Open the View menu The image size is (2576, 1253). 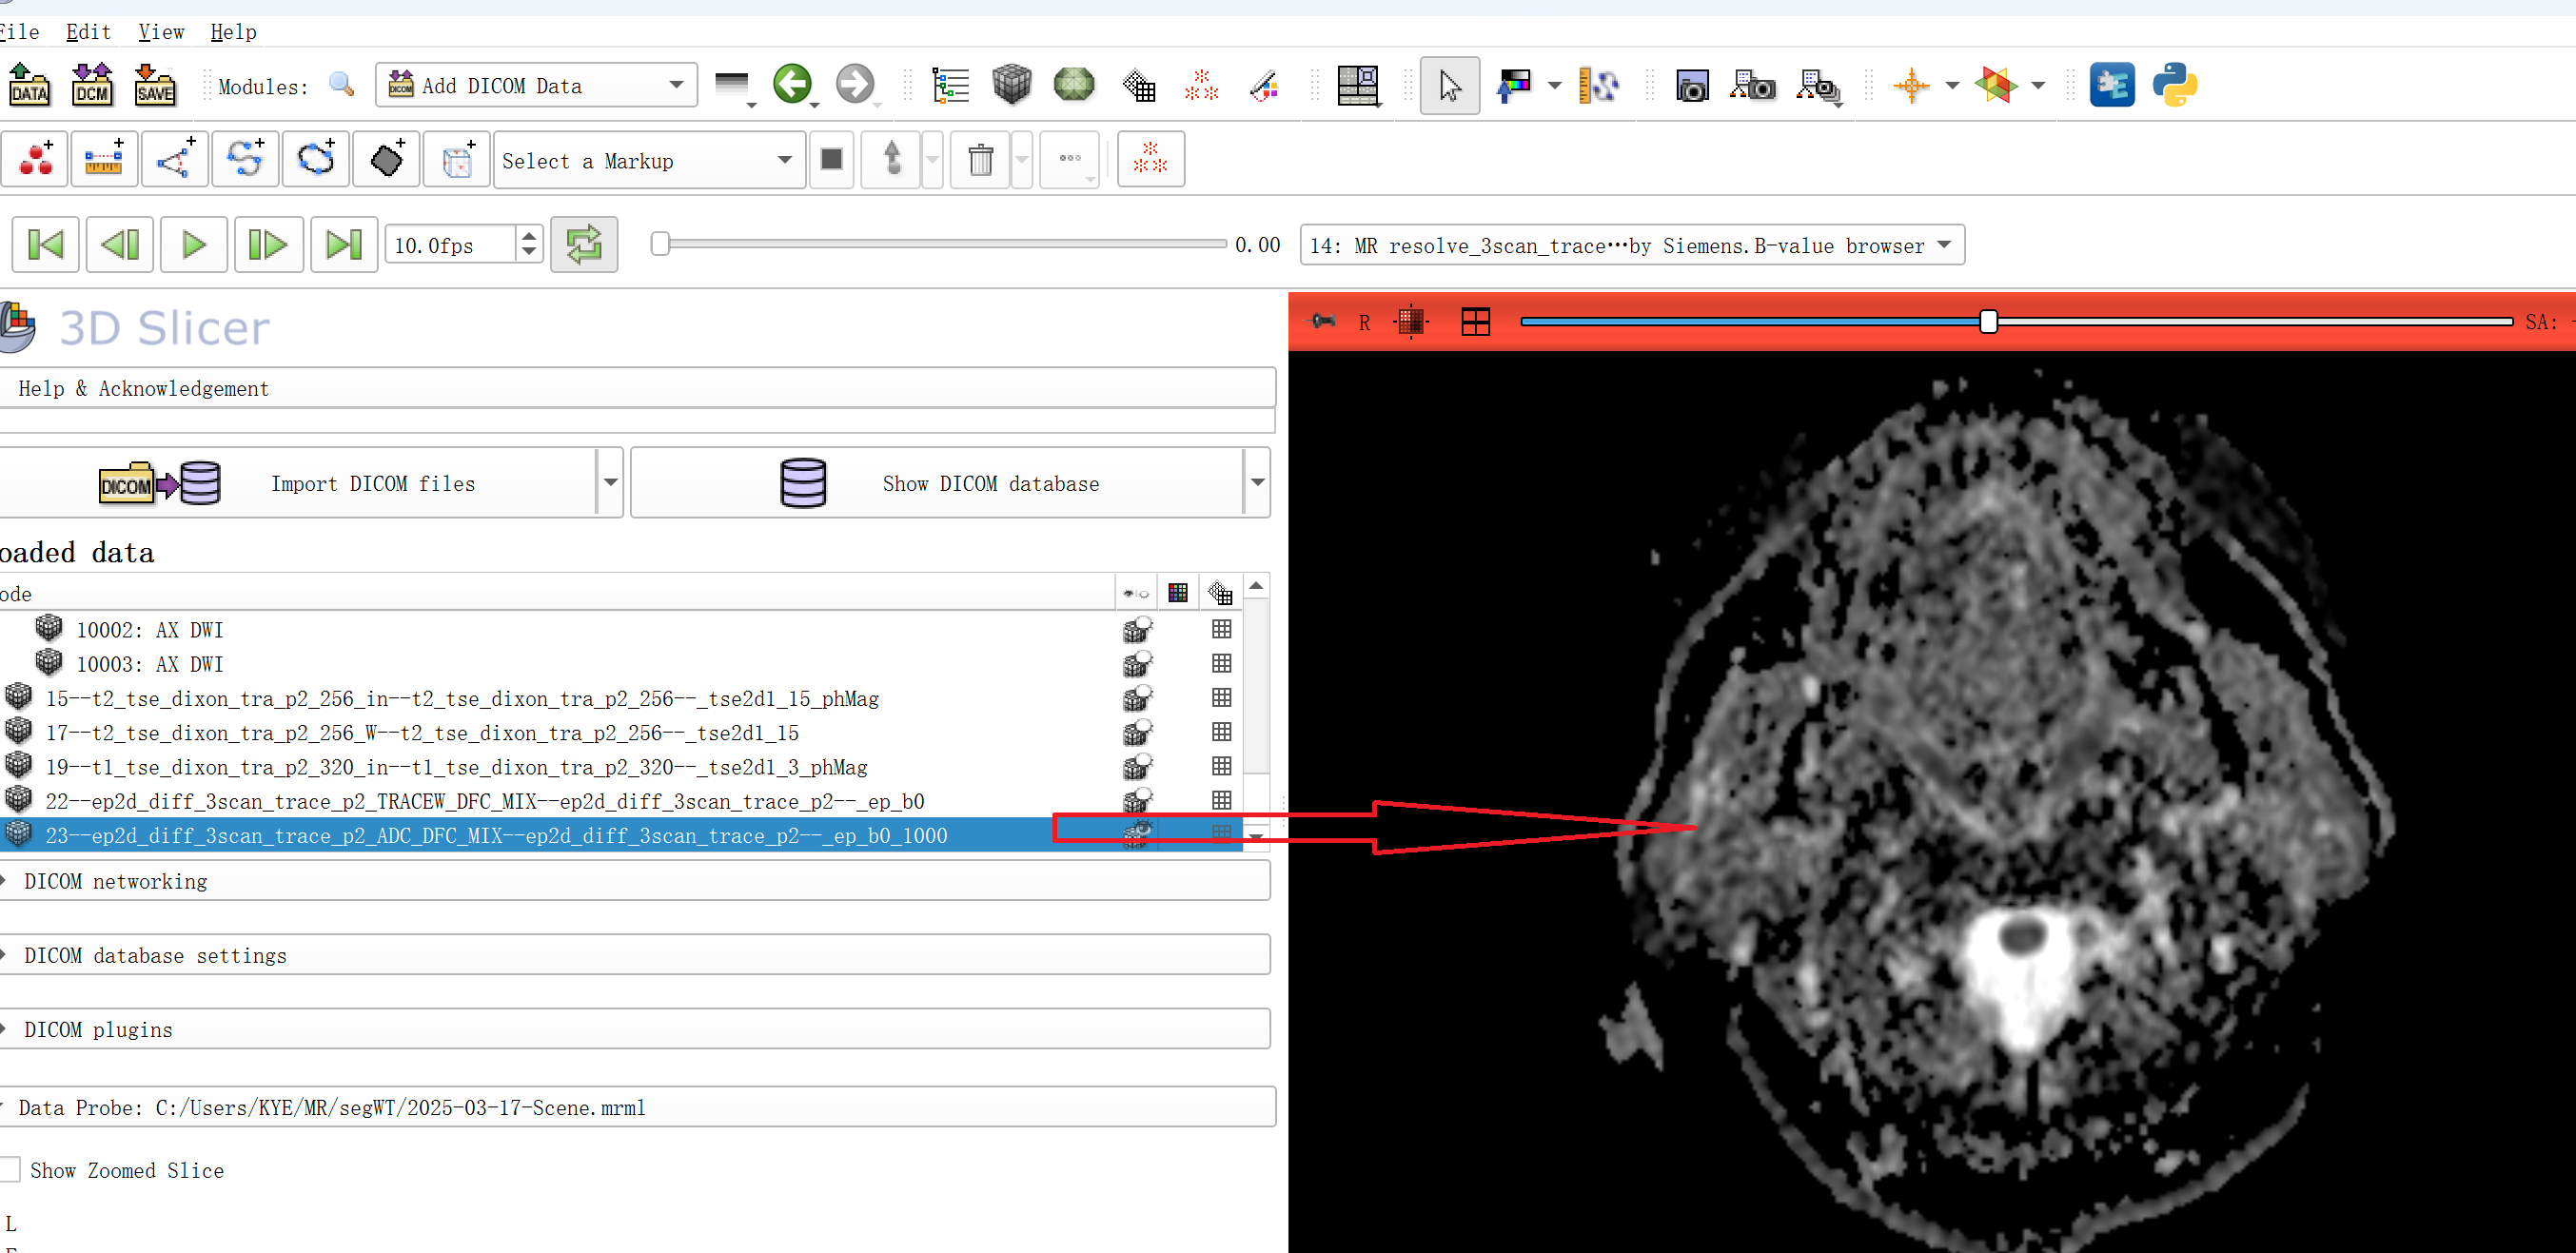click(x=161, y=31)
